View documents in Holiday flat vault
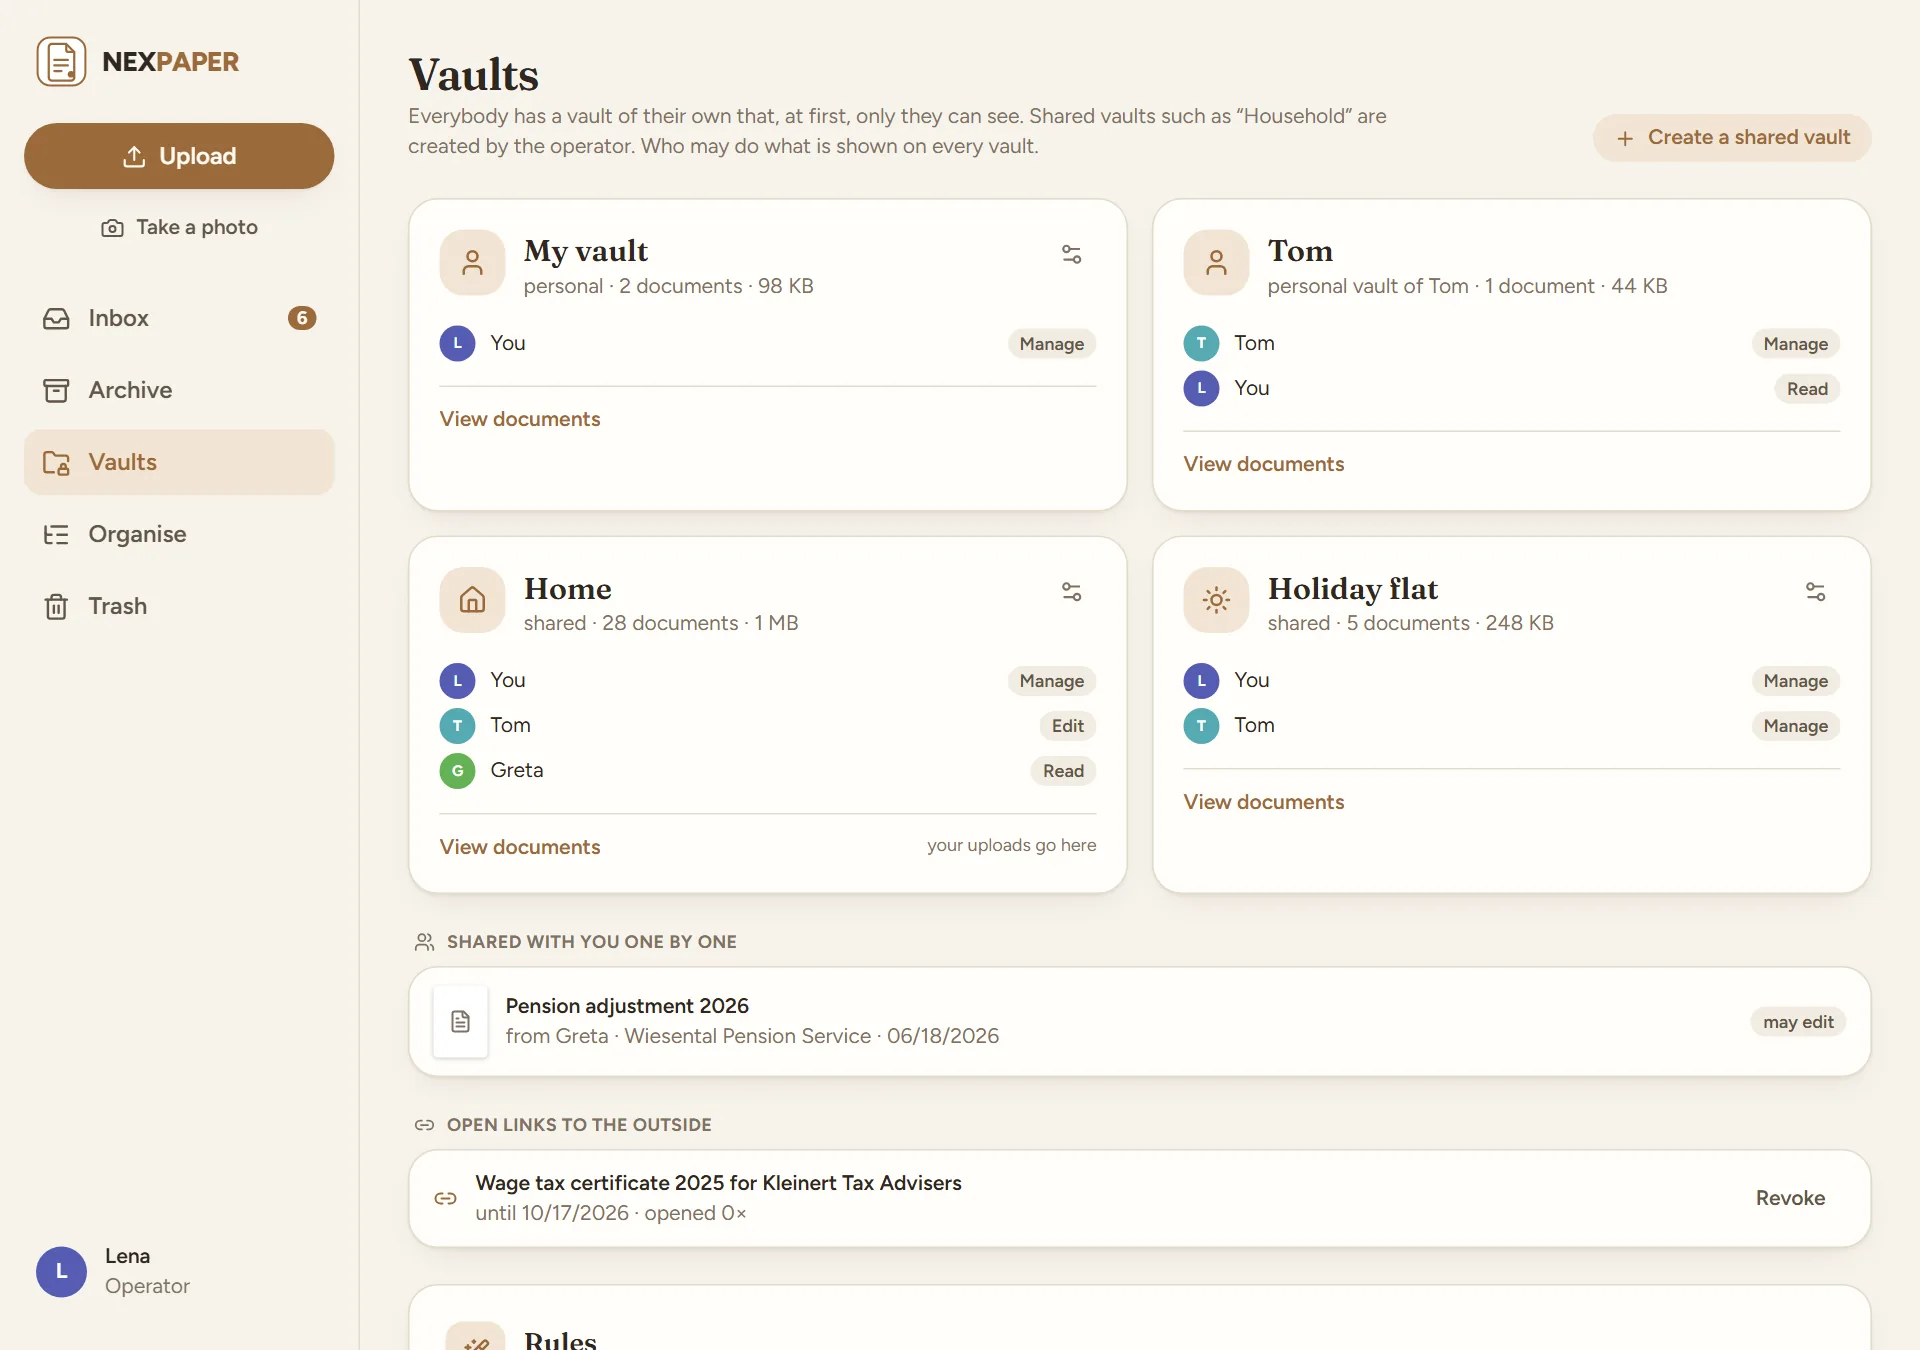This screenshot has width=1920, height=1350. pos(1264,802)
